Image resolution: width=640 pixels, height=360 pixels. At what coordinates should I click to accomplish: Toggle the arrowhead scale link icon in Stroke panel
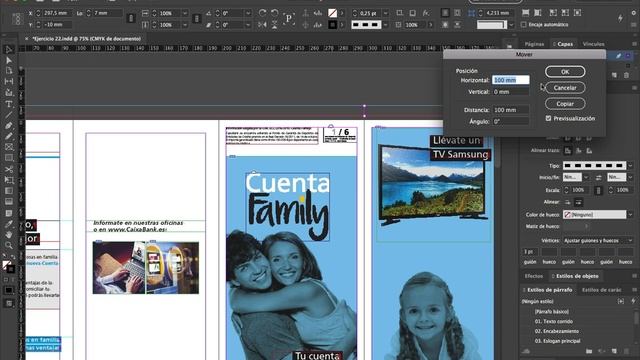click(x=598, y=190)
